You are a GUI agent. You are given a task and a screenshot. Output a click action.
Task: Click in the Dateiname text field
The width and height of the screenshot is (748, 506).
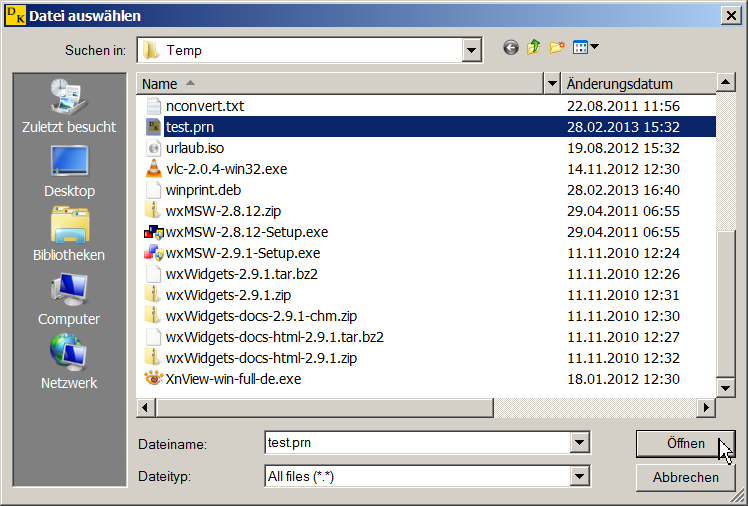tap(415, 443)
